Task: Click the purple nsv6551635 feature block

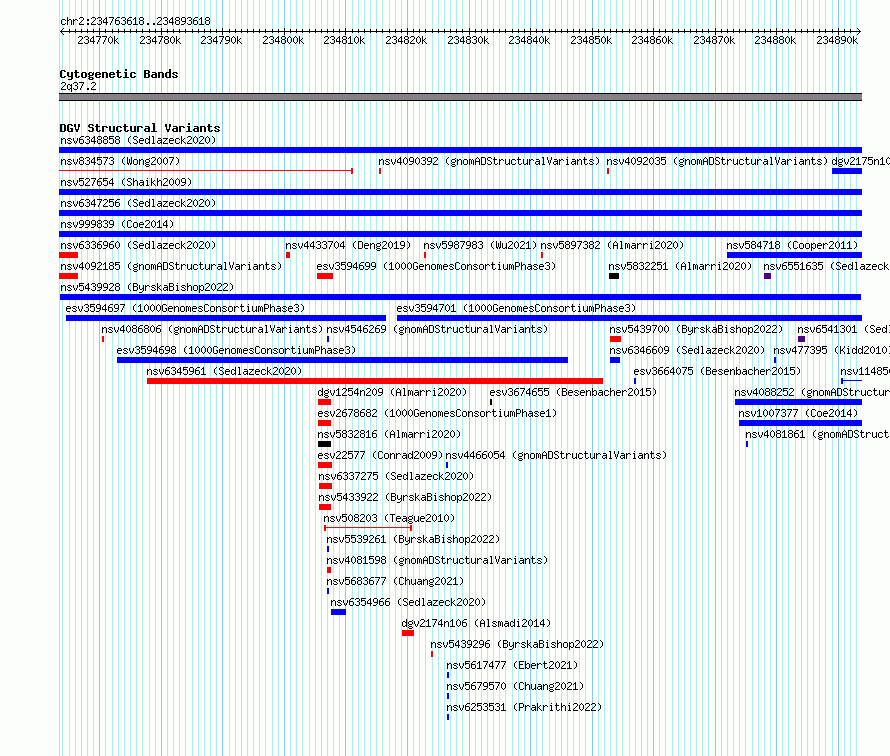Action: pyautogui.click(x=767, y=276)
